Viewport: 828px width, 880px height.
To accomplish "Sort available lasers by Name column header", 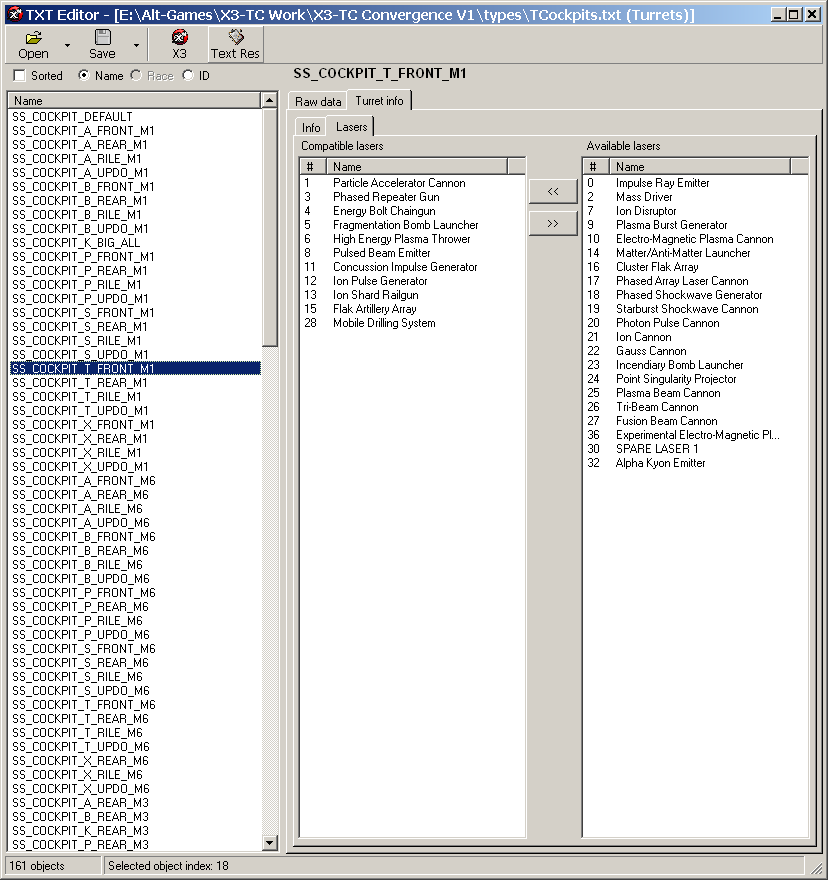I will tap(698, 167).
